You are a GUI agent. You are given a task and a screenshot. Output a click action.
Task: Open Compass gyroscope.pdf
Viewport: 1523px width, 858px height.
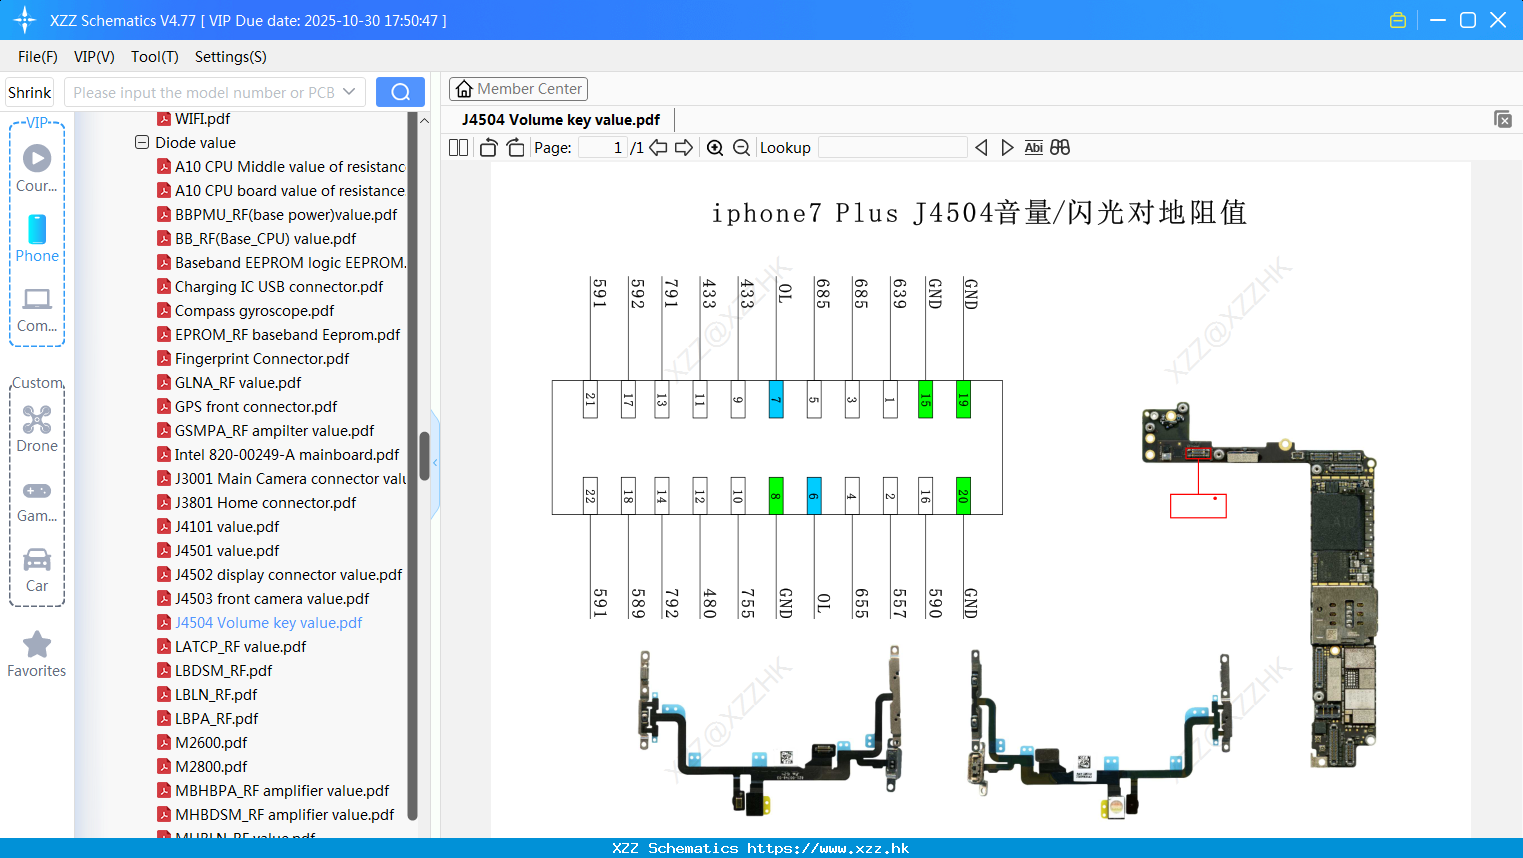246,311
